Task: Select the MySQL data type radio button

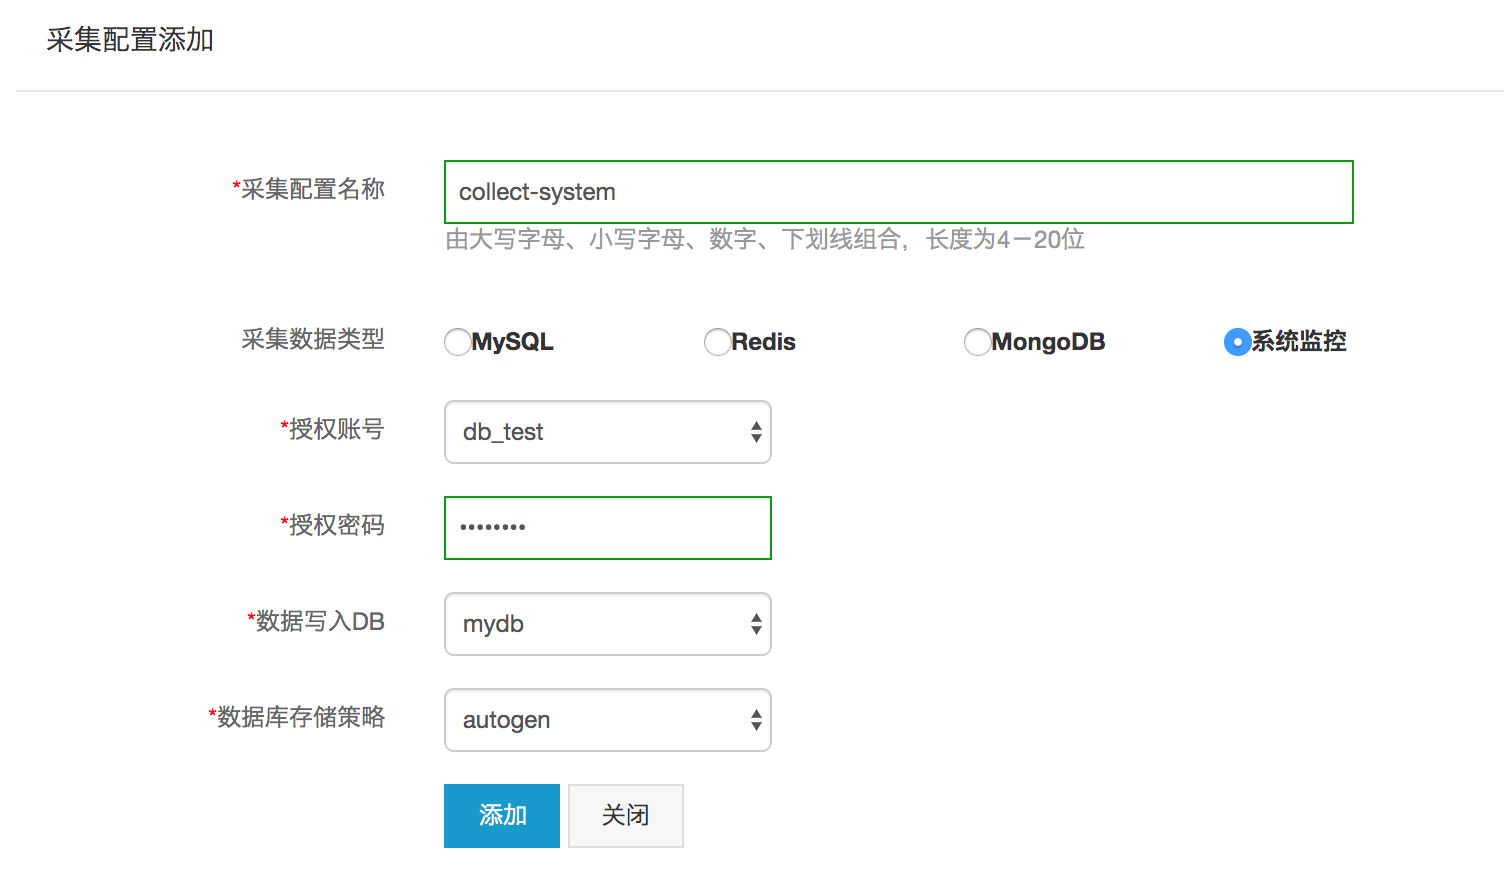Action: pyautogui.click(x=457, y=341)
